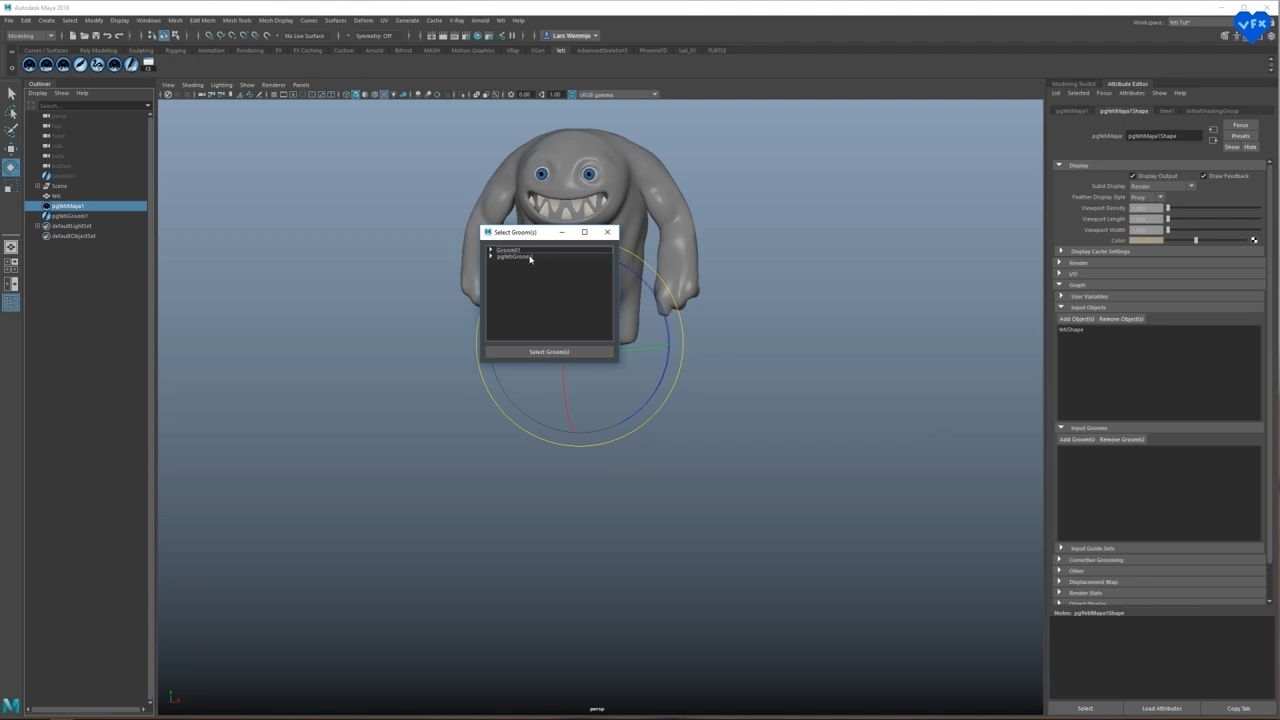Screen dimensions: 1280x720
Task: Open the Mesh Tools menu
Action: tap(237, 20)
